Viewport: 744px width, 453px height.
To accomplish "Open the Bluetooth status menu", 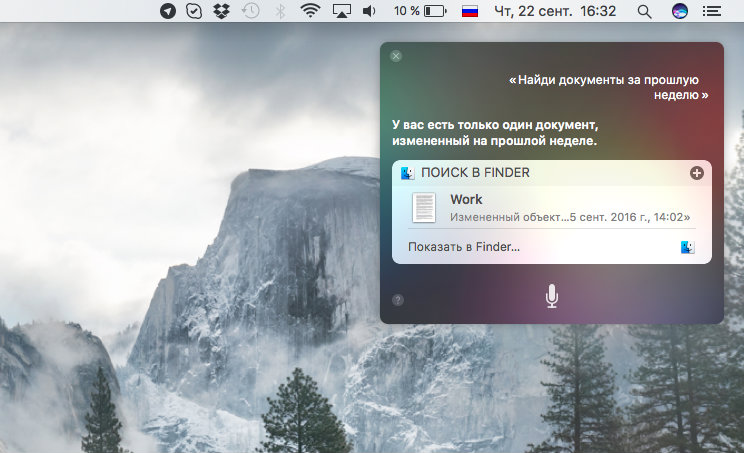I will 280,11.
